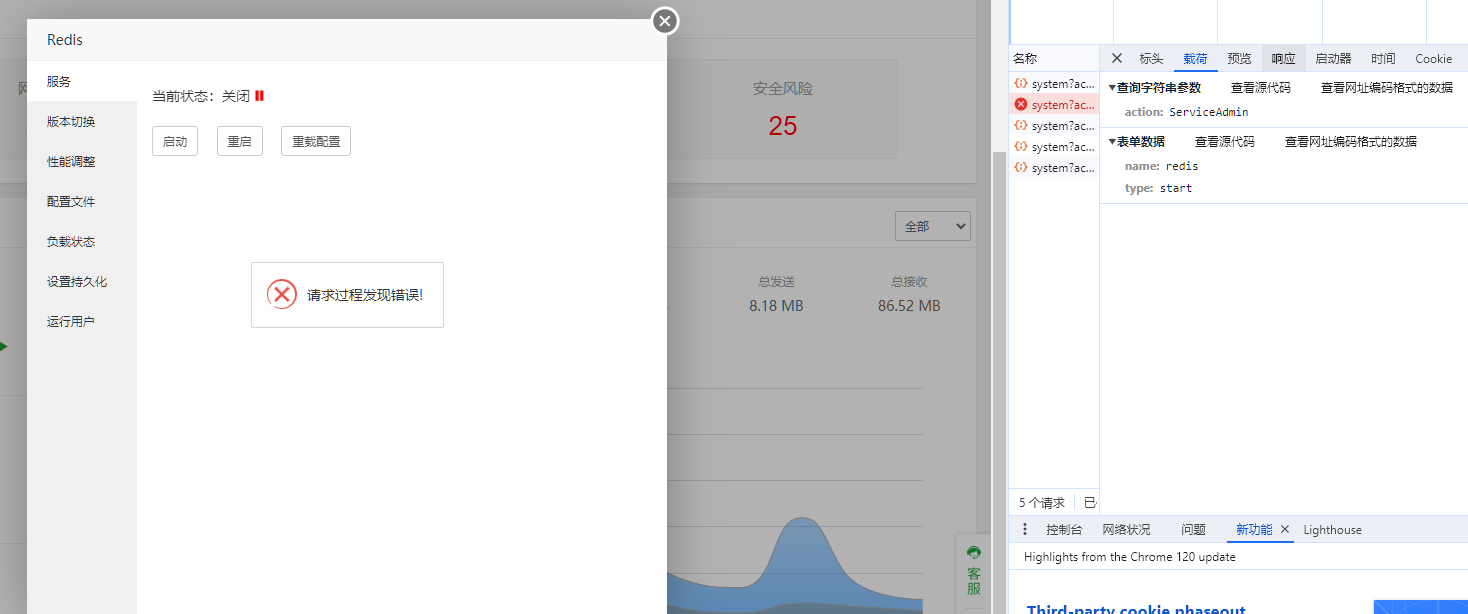
Task: Open the 设置持久化 section
Action: tap(82, 281)
